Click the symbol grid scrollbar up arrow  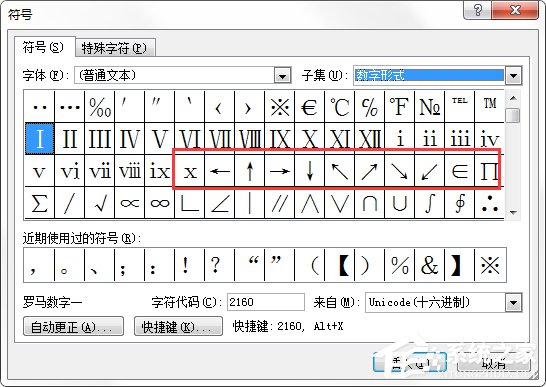(x=513, y=98)
